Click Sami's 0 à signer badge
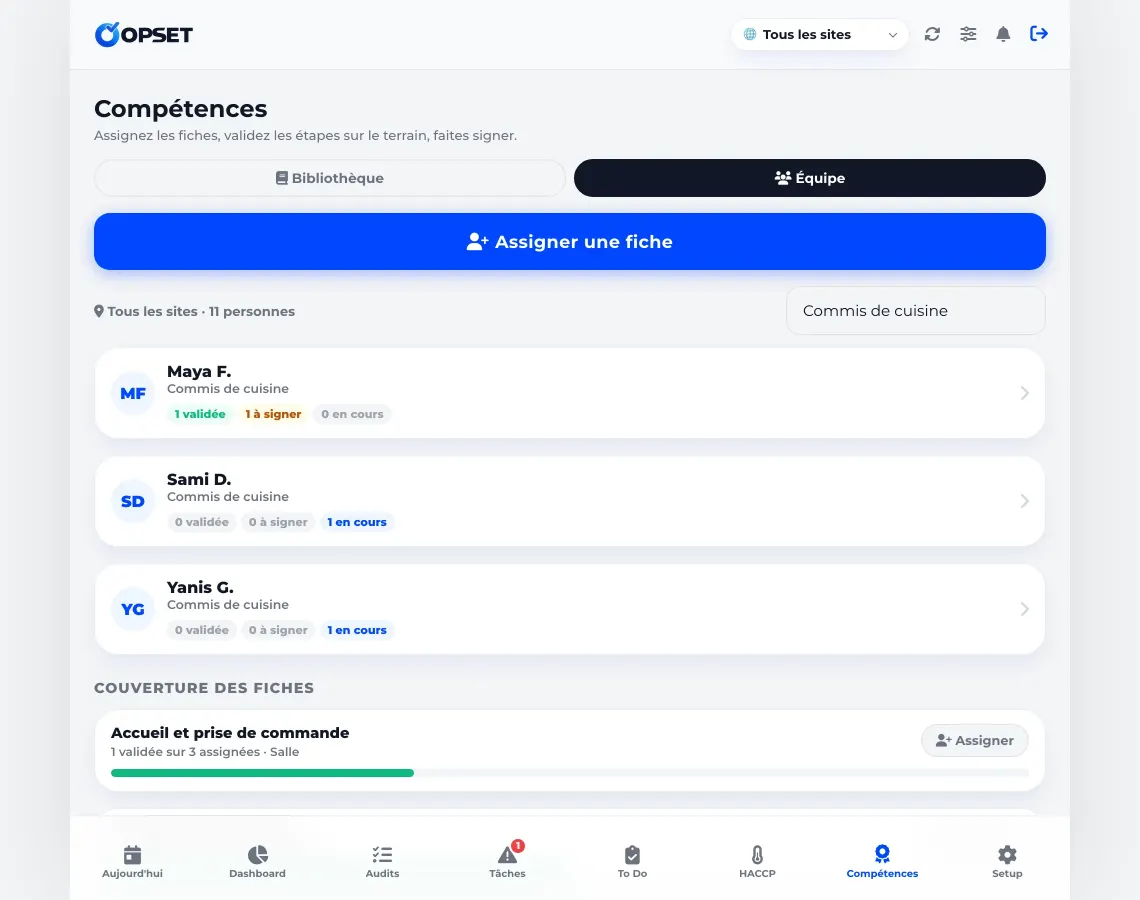The width and height of the screenshot is (1140, 900). (x=278, y=522)
